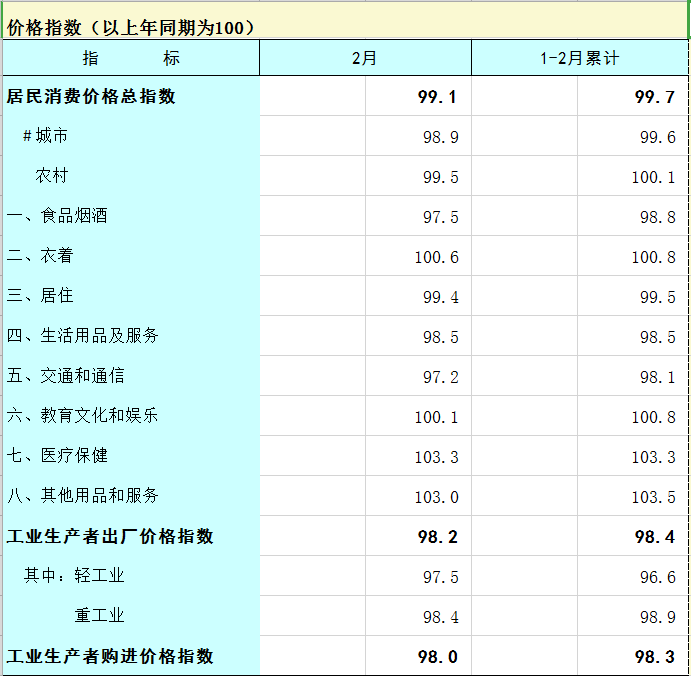691x676 pixels.
Task: Click the 1-2月累计 column header
Action: [x=579, y=58]
